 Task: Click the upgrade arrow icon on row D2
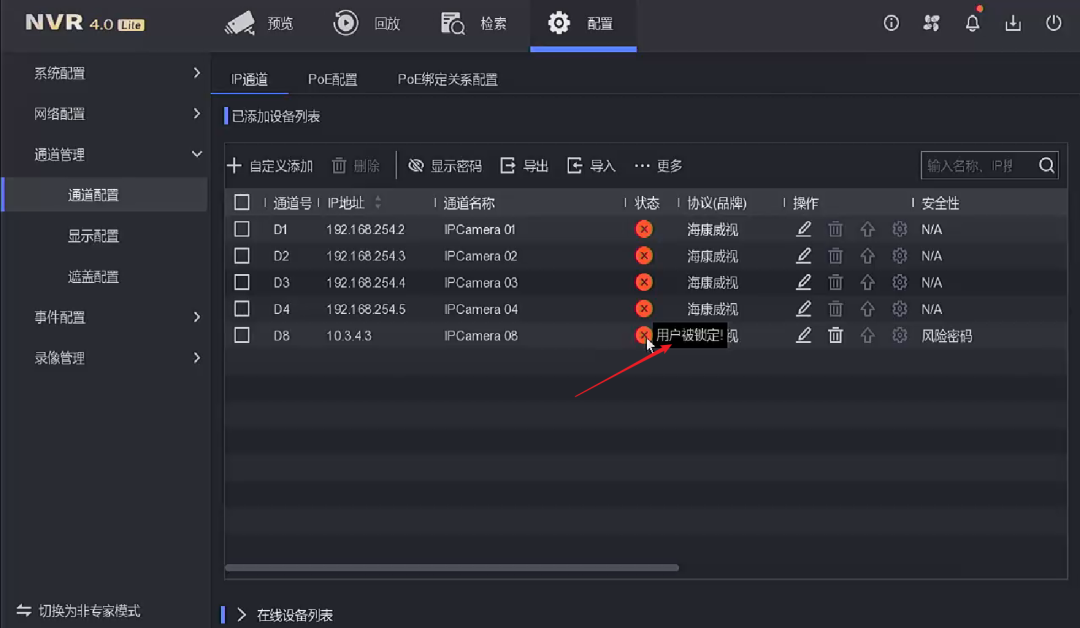click(867, 255)
